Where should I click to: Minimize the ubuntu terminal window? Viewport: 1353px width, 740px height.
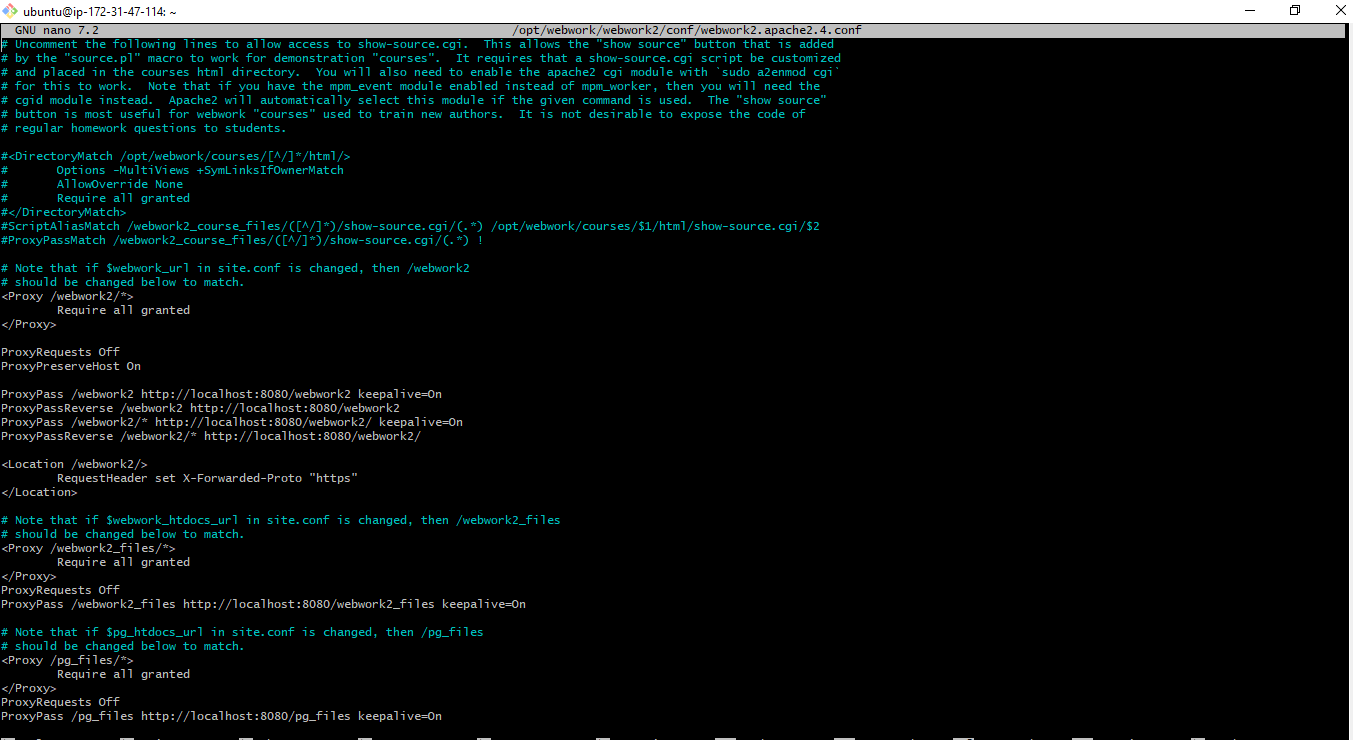tap(1249, 10)
